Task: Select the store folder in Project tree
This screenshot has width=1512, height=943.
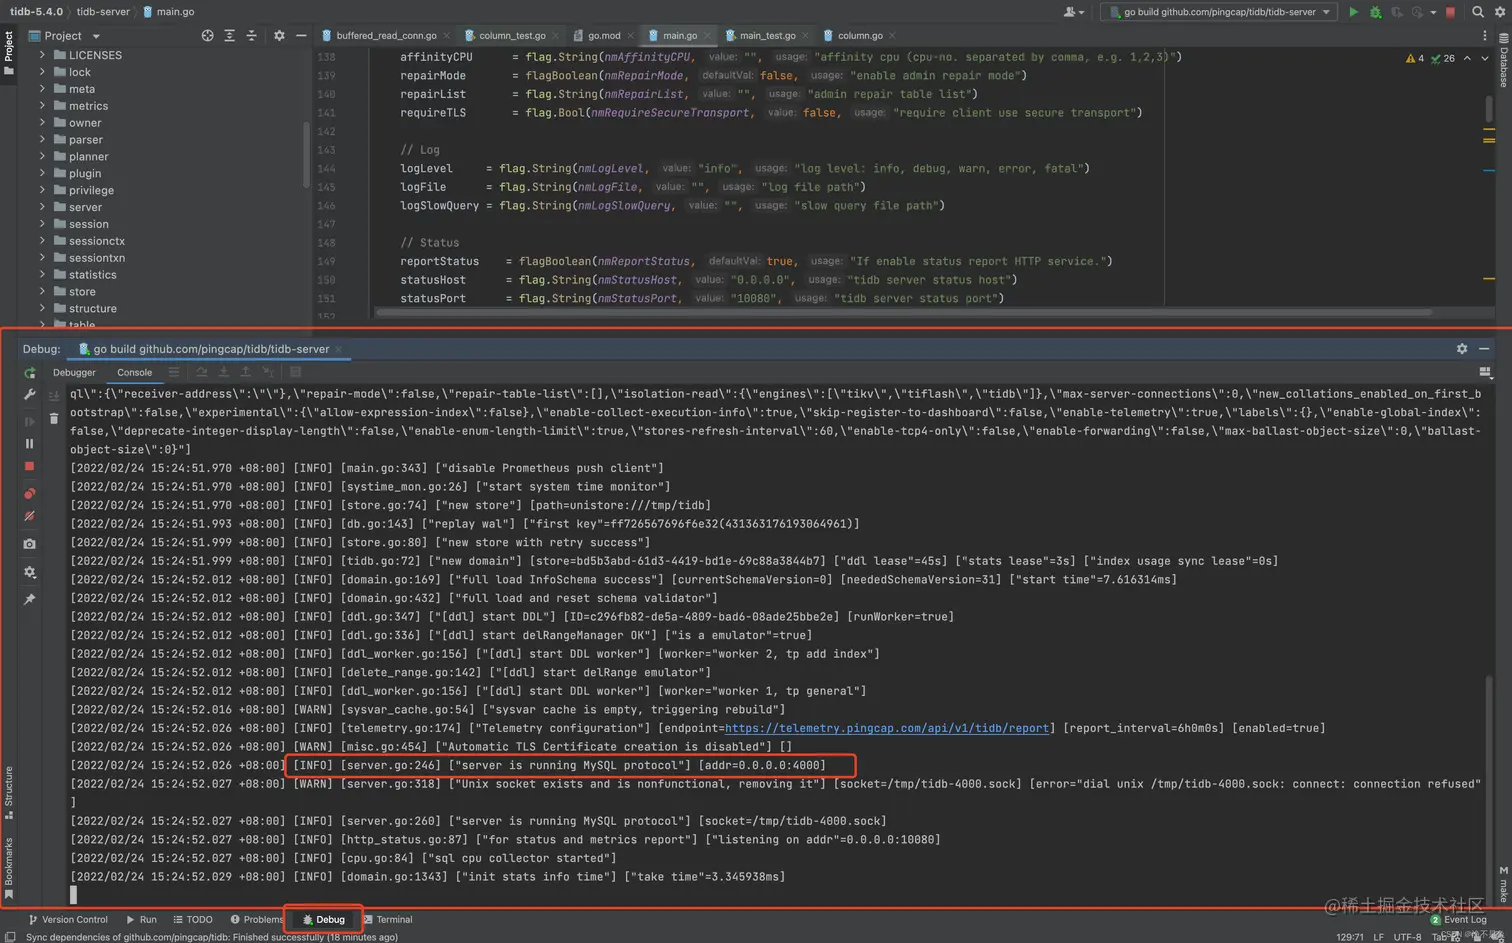Action: pyautogui.click(x=82, y=292)
